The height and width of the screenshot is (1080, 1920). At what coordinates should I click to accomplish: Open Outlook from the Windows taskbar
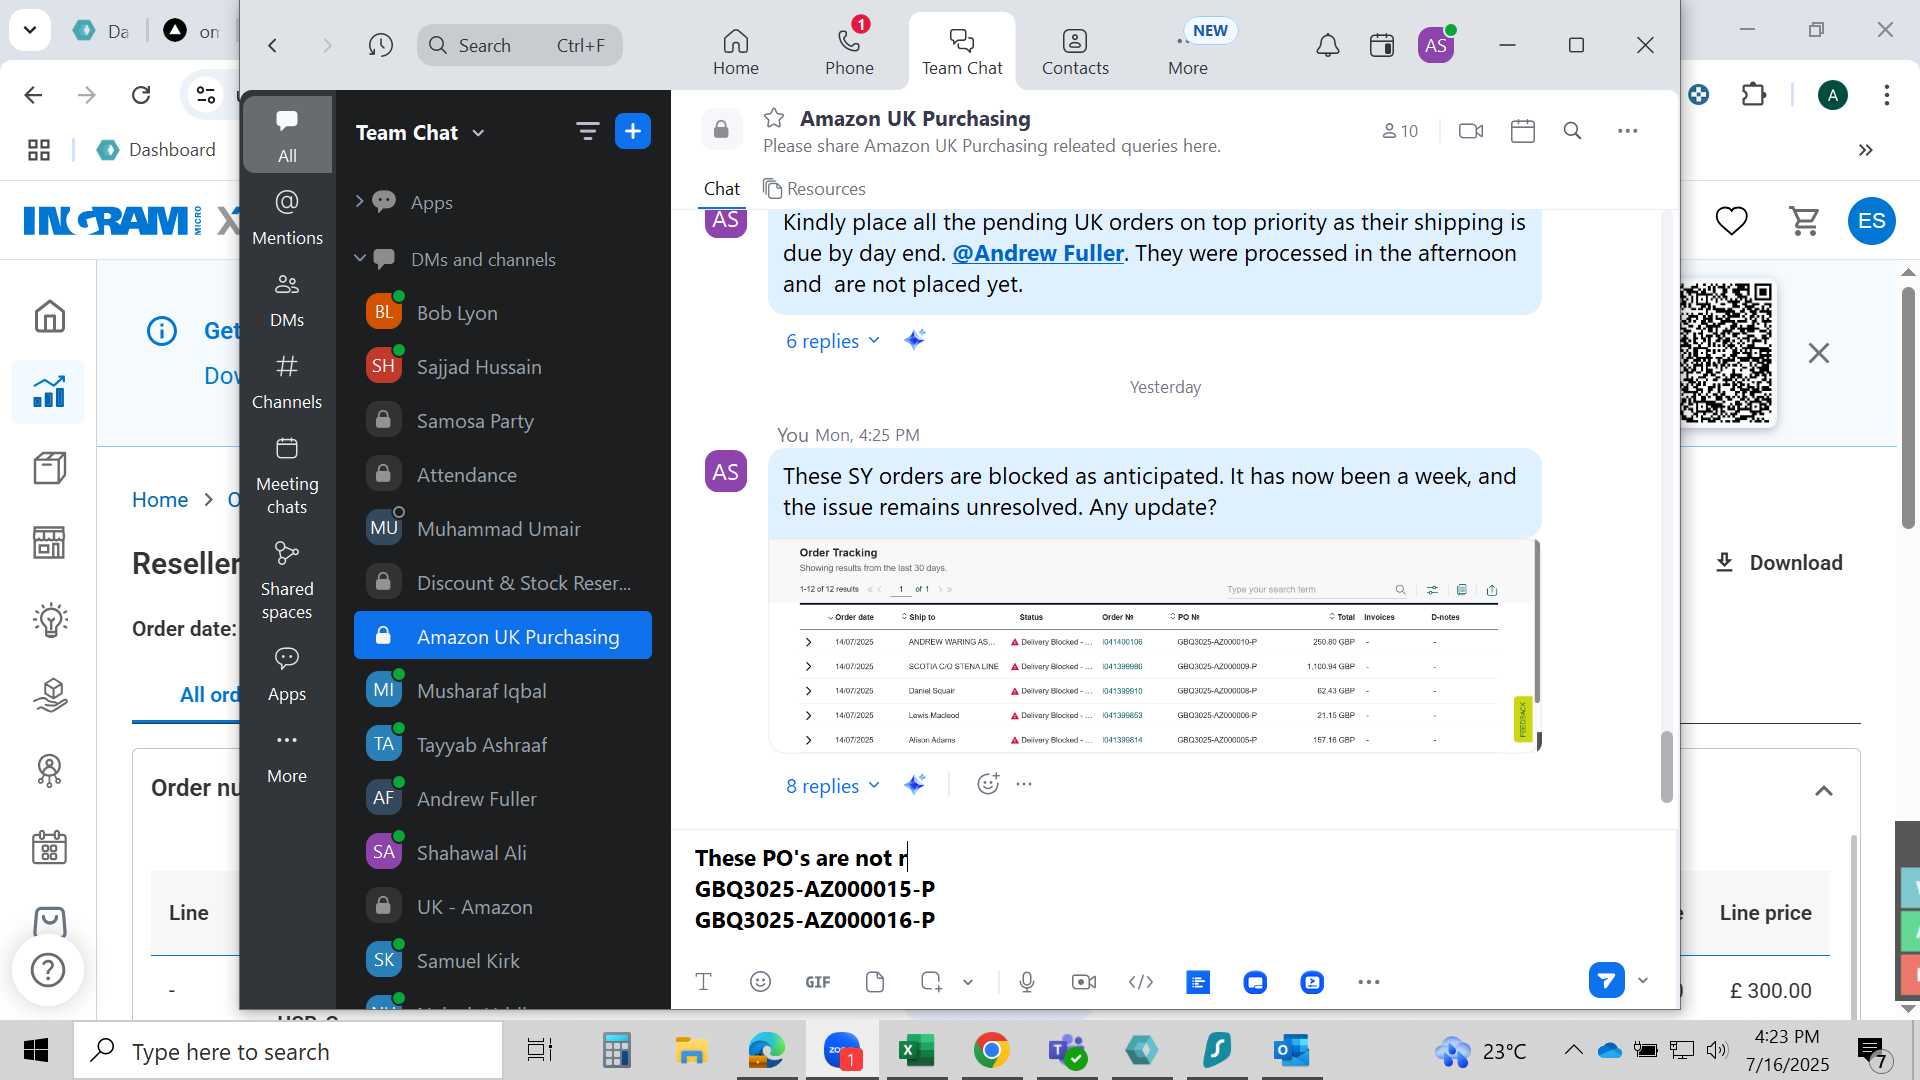pyautogui.click(x=1291, y=1051)
